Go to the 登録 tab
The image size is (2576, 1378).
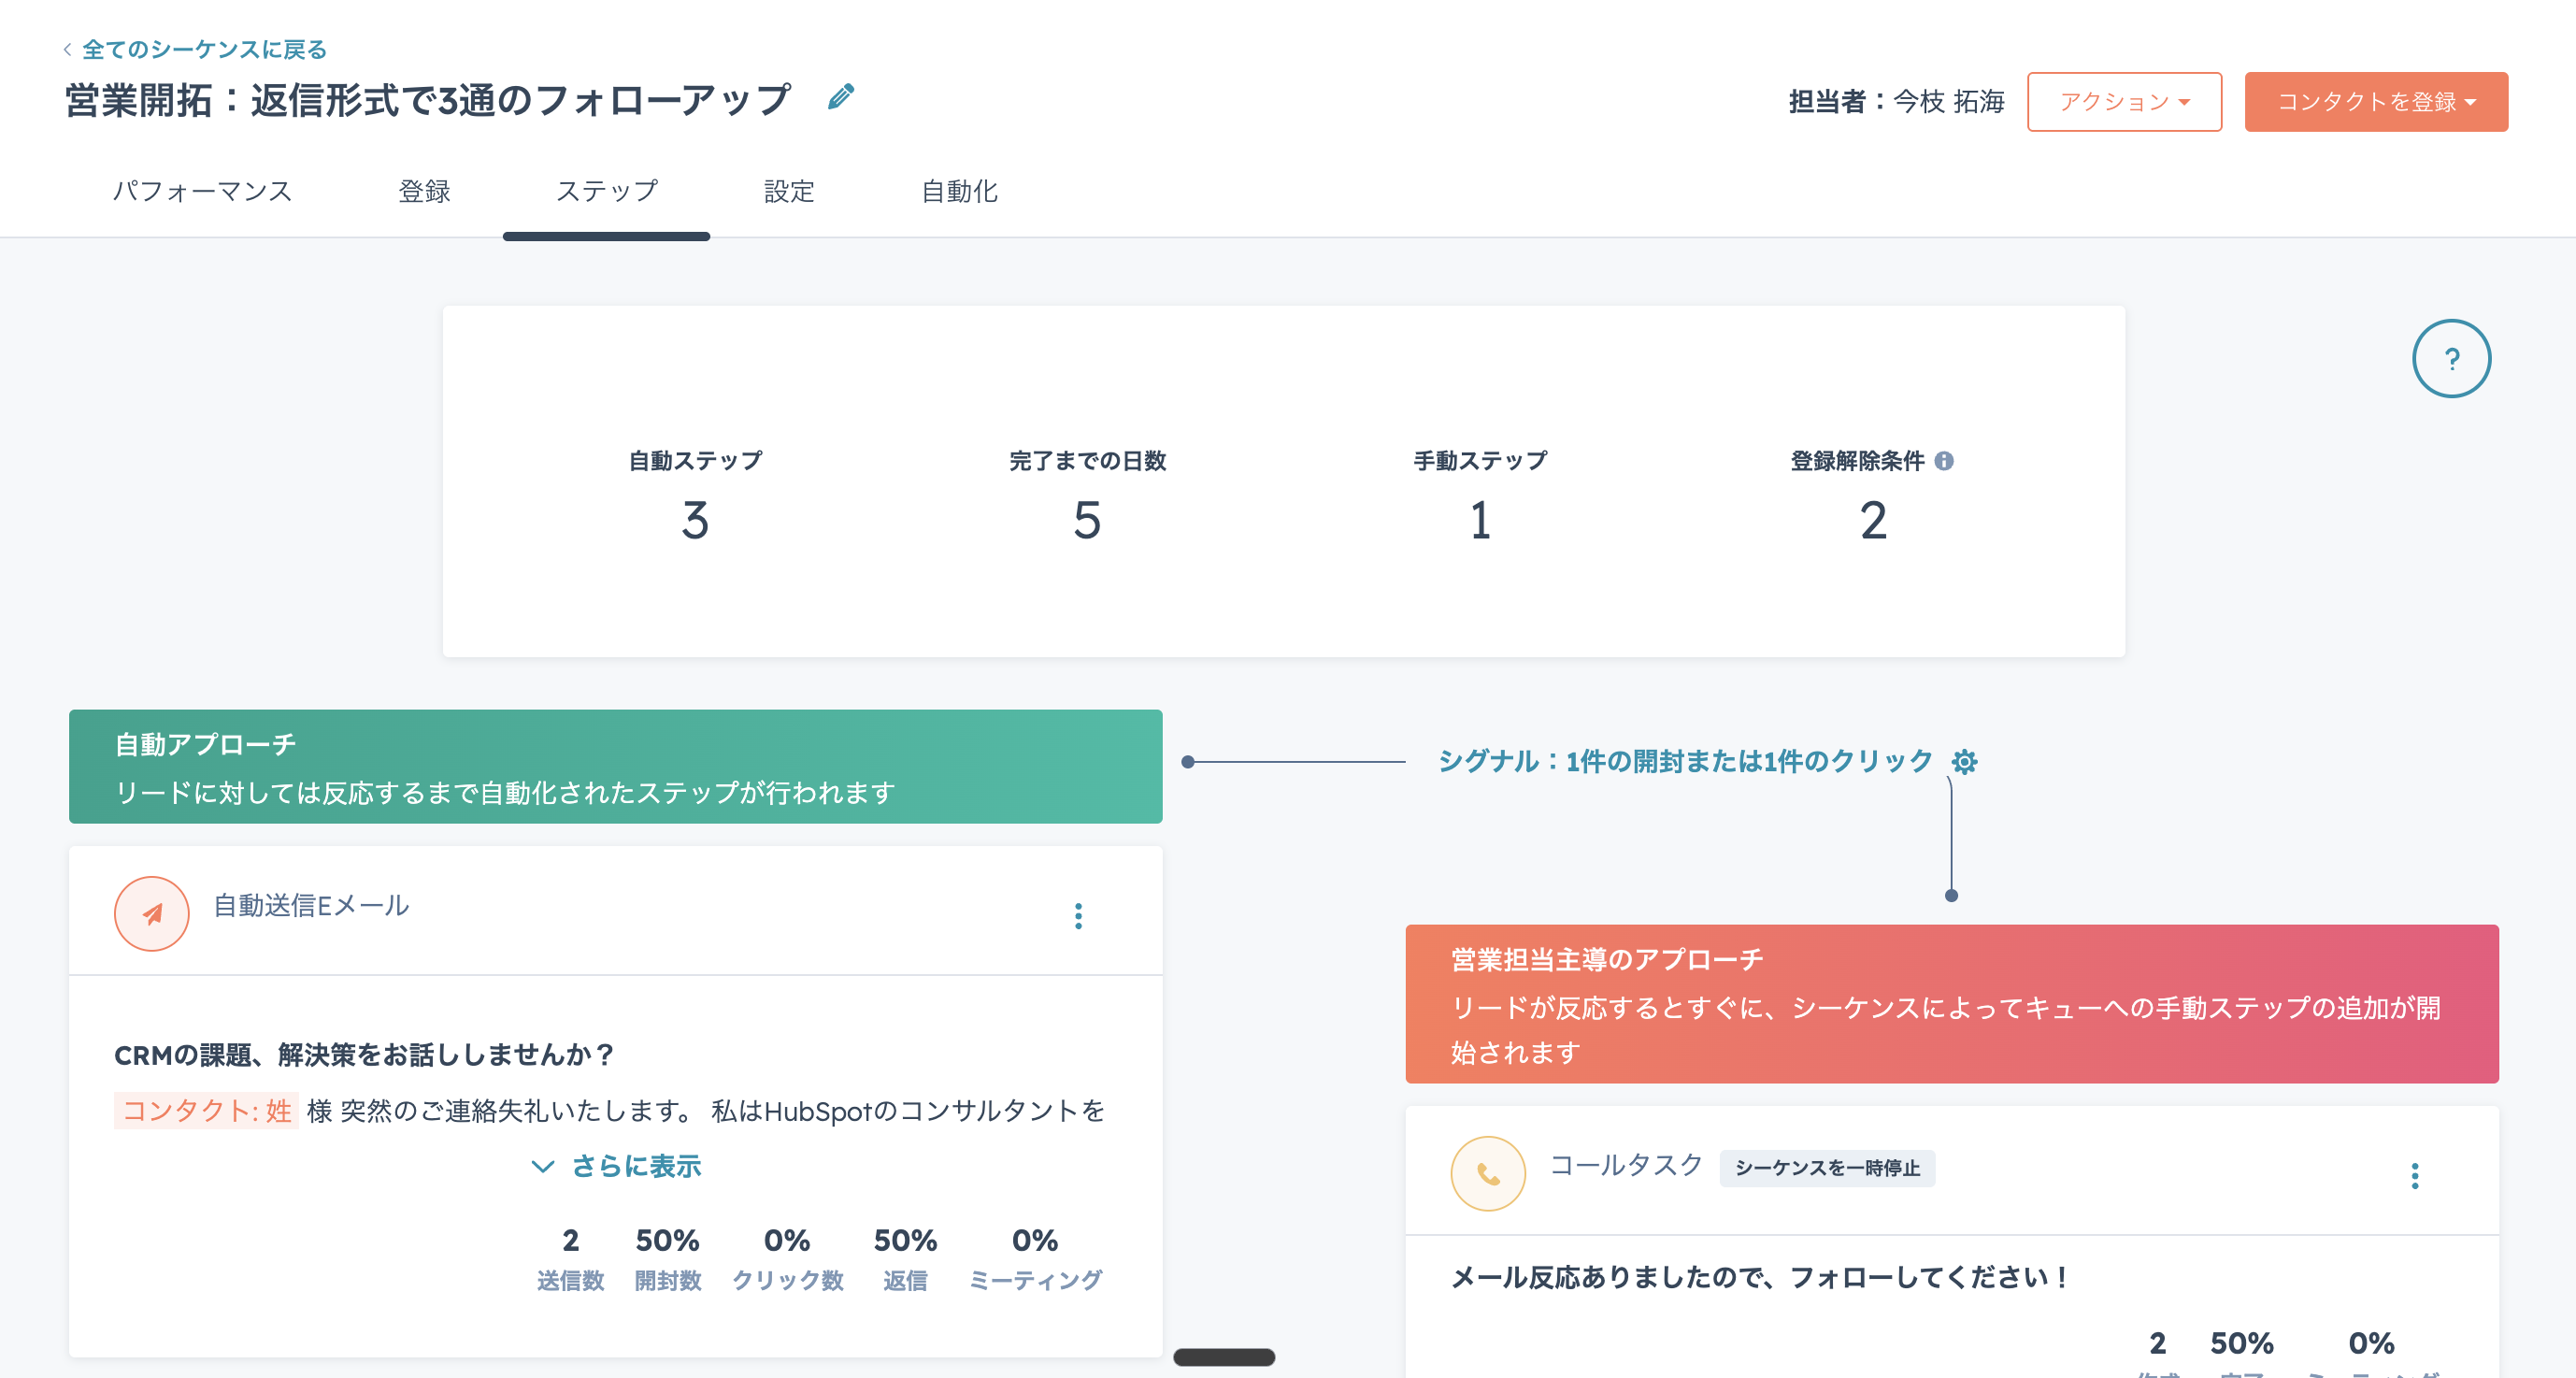click(x=424, y=191)
